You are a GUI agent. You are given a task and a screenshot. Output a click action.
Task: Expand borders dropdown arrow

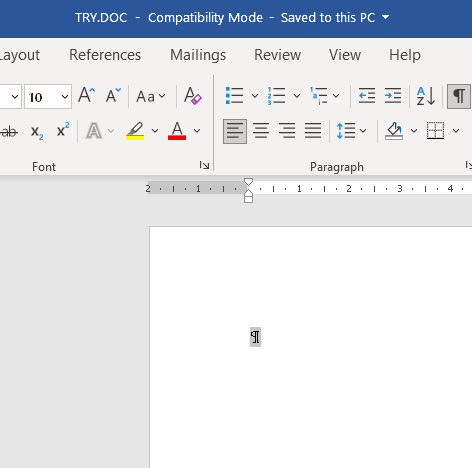pyautogui.click(x=456, y=131)
